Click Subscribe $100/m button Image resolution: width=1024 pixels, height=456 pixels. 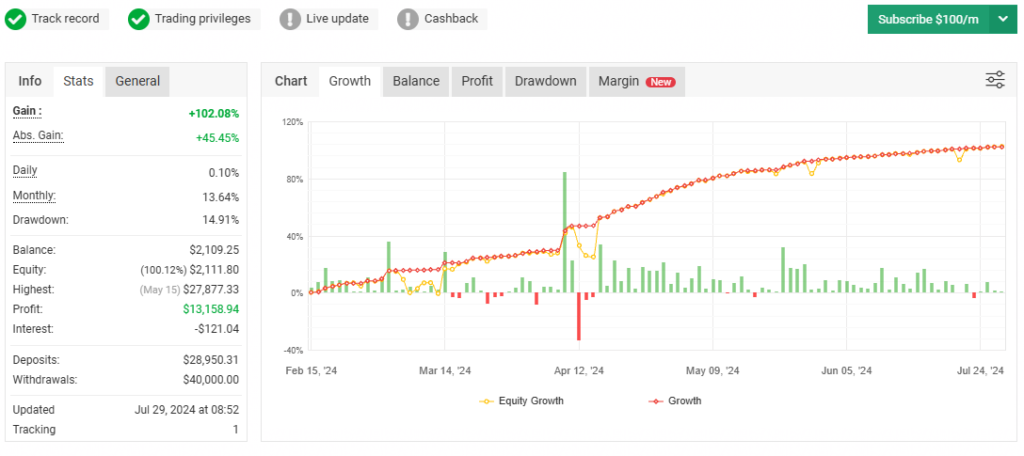tap(927, 19)
